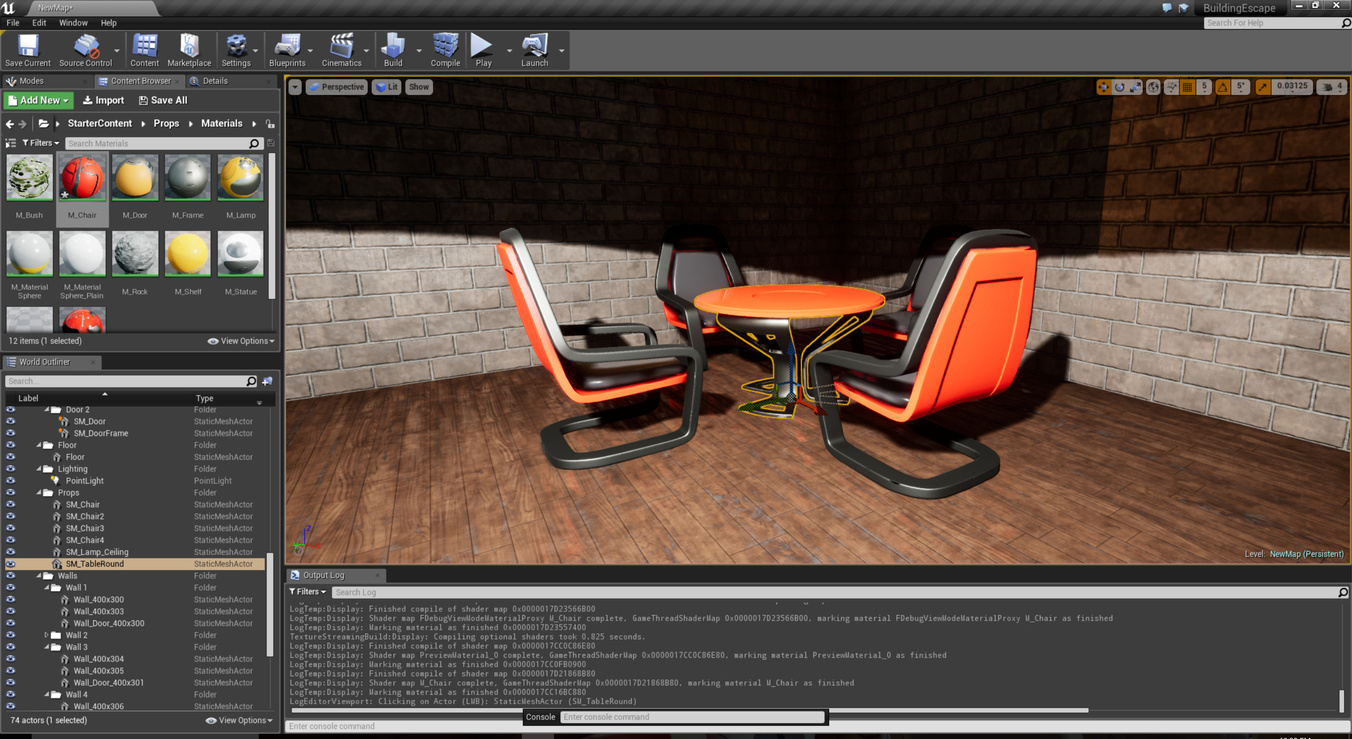Click the Add New button
This screenshot has height=739, width=1352.
click(39, 100)
